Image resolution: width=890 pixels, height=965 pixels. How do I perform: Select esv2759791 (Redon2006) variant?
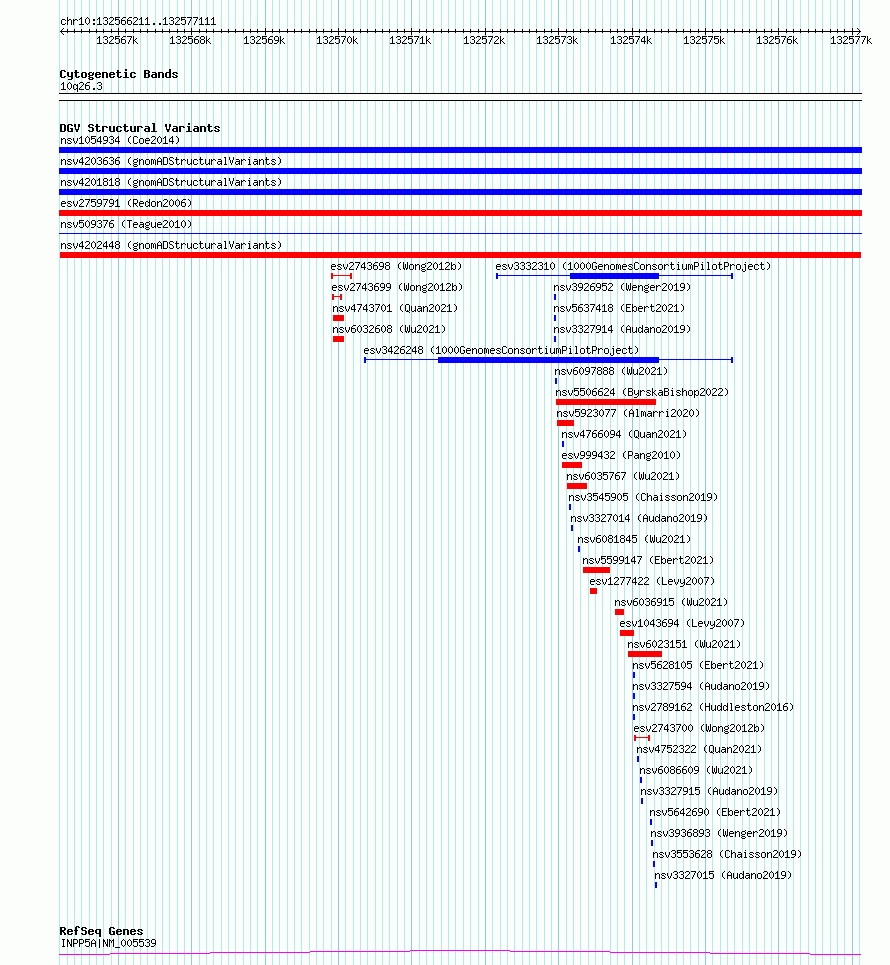126,203
